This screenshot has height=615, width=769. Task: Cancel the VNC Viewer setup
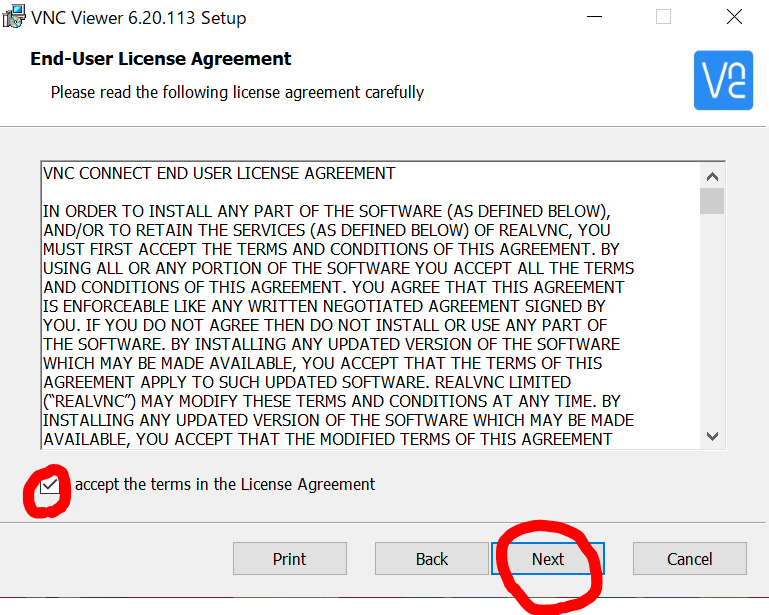[x=690, y=559]
